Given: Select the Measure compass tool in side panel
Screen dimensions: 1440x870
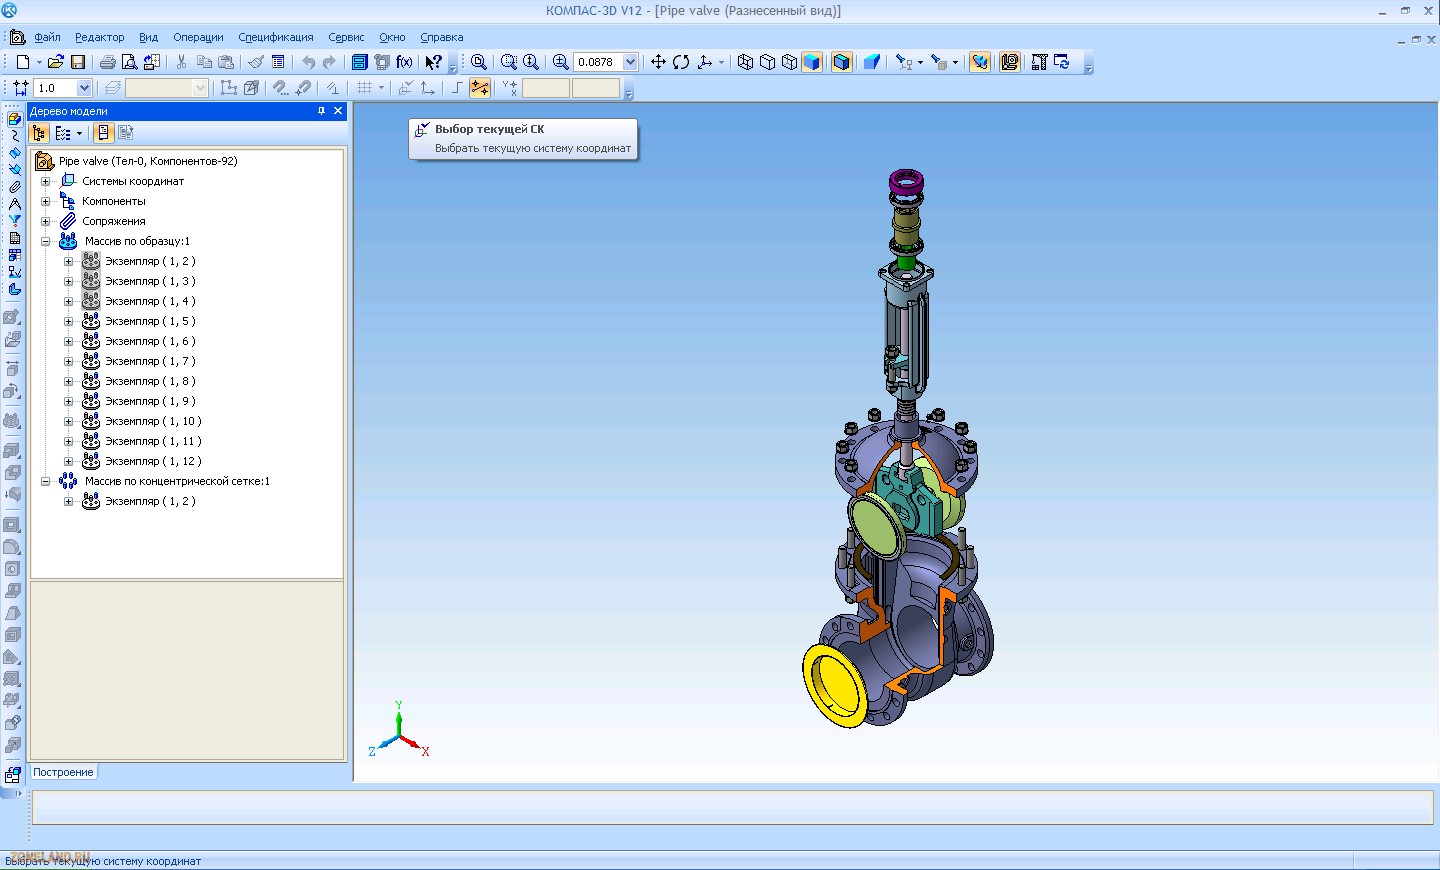Looking at the screenshot, I should point(14,204).
